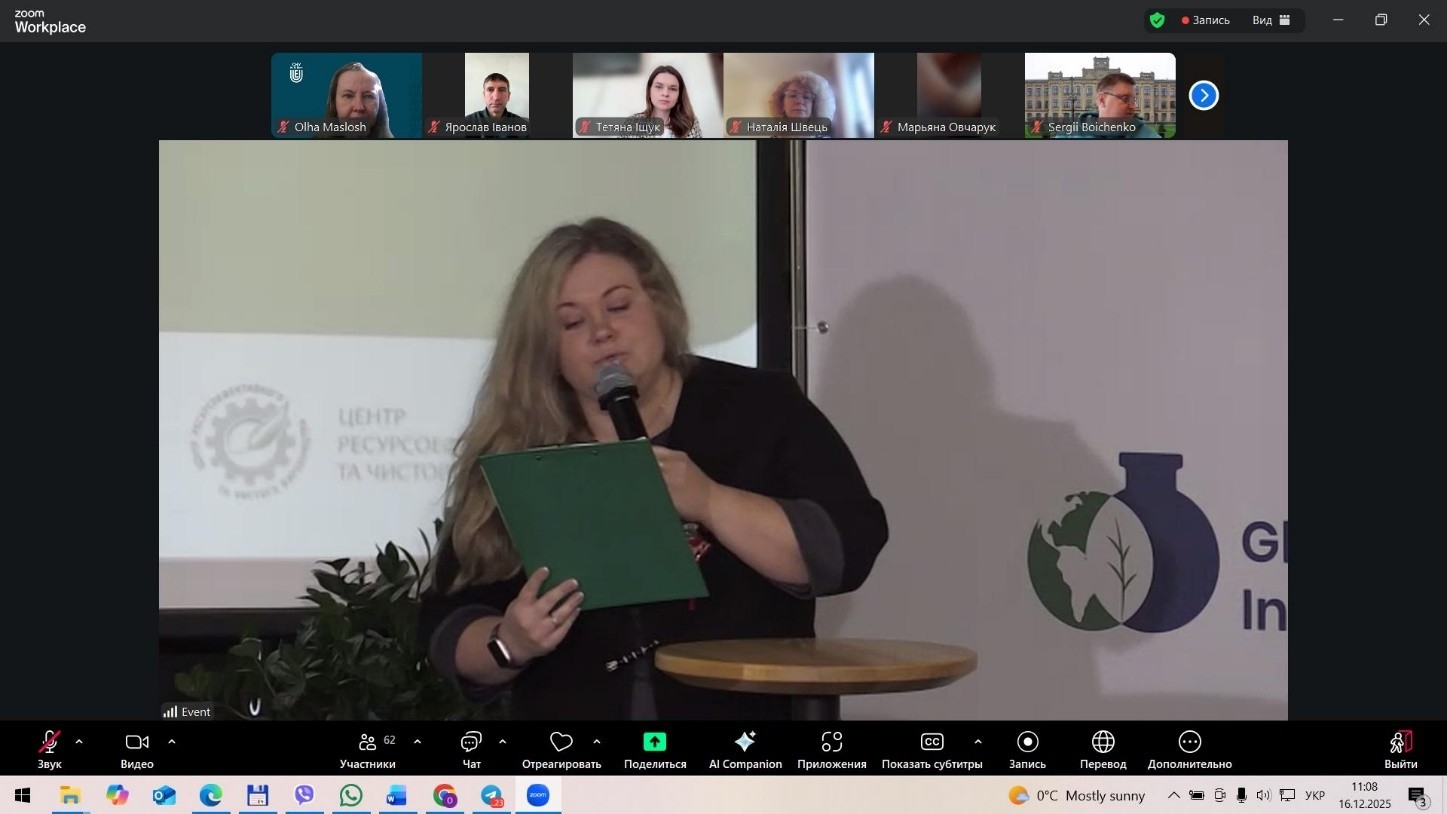Open the Participants panel icon
This screenshot has width=1447, height=814.
pyautogui.click(x=367, y=742)
